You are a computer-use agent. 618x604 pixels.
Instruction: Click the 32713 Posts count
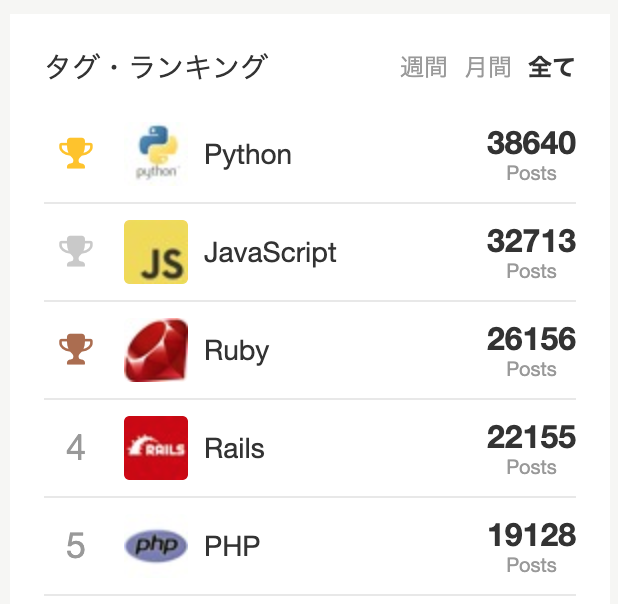(x=531, y=254)
